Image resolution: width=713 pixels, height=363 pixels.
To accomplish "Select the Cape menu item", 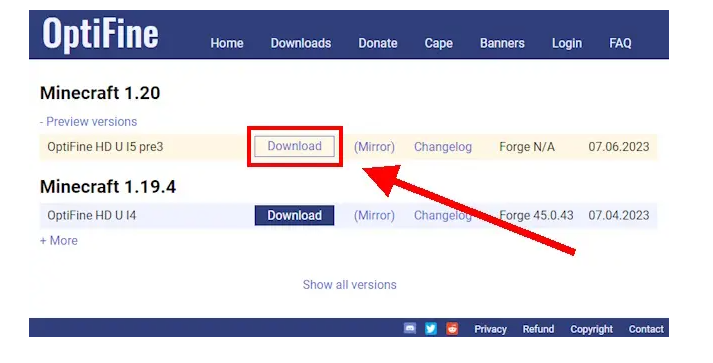I will pyautogui.click(x=439, y=43).
